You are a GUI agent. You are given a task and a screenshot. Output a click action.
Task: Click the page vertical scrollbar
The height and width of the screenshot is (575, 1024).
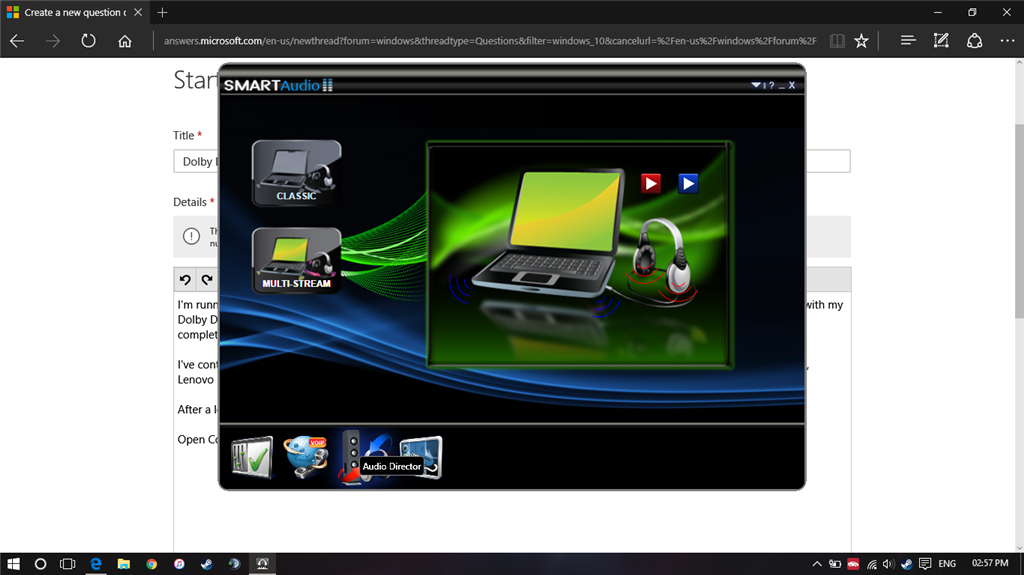(1019, 220)
